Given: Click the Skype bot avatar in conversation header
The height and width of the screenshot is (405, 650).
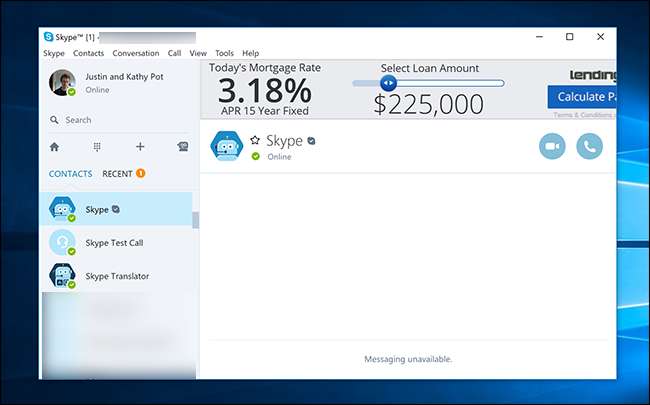Looking at the screenshot, I should 226,146.
